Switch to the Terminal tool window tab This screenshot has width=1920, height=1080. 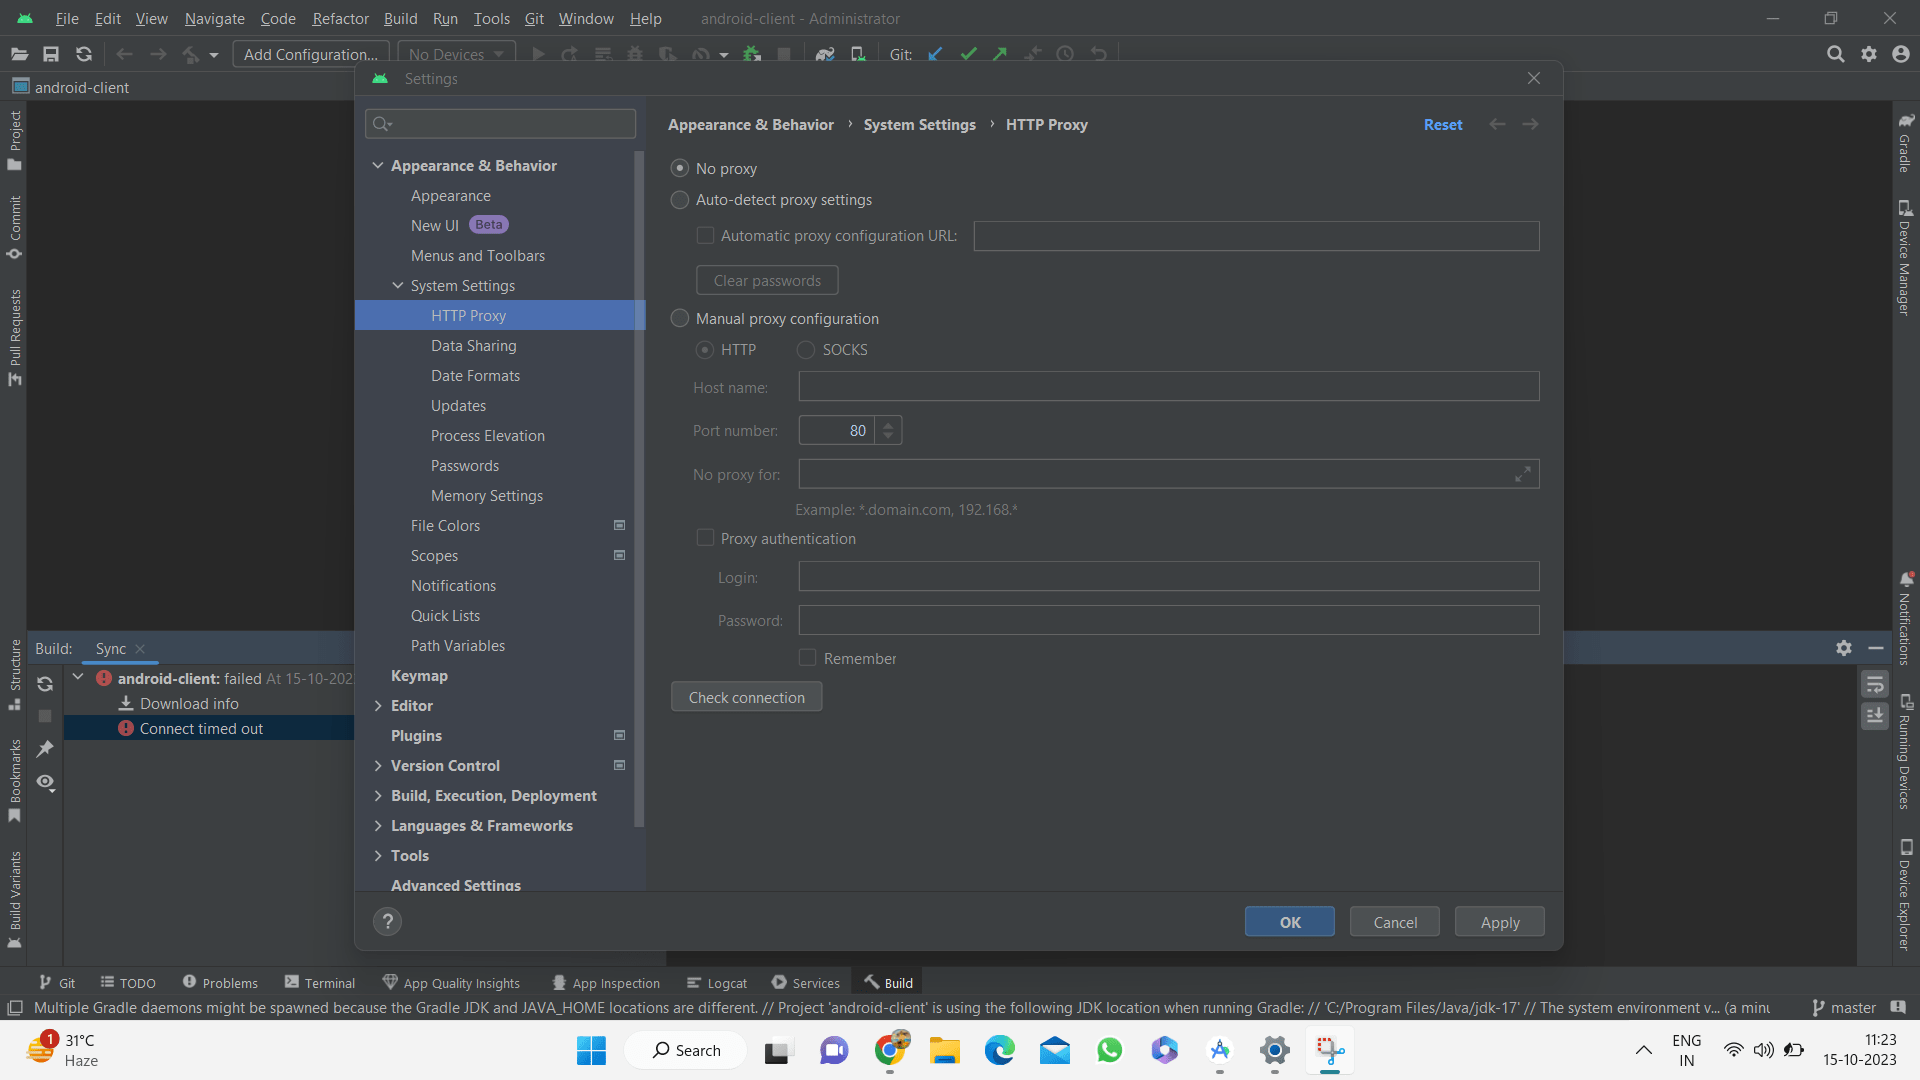pyautogui.click(x=320, y=983)
